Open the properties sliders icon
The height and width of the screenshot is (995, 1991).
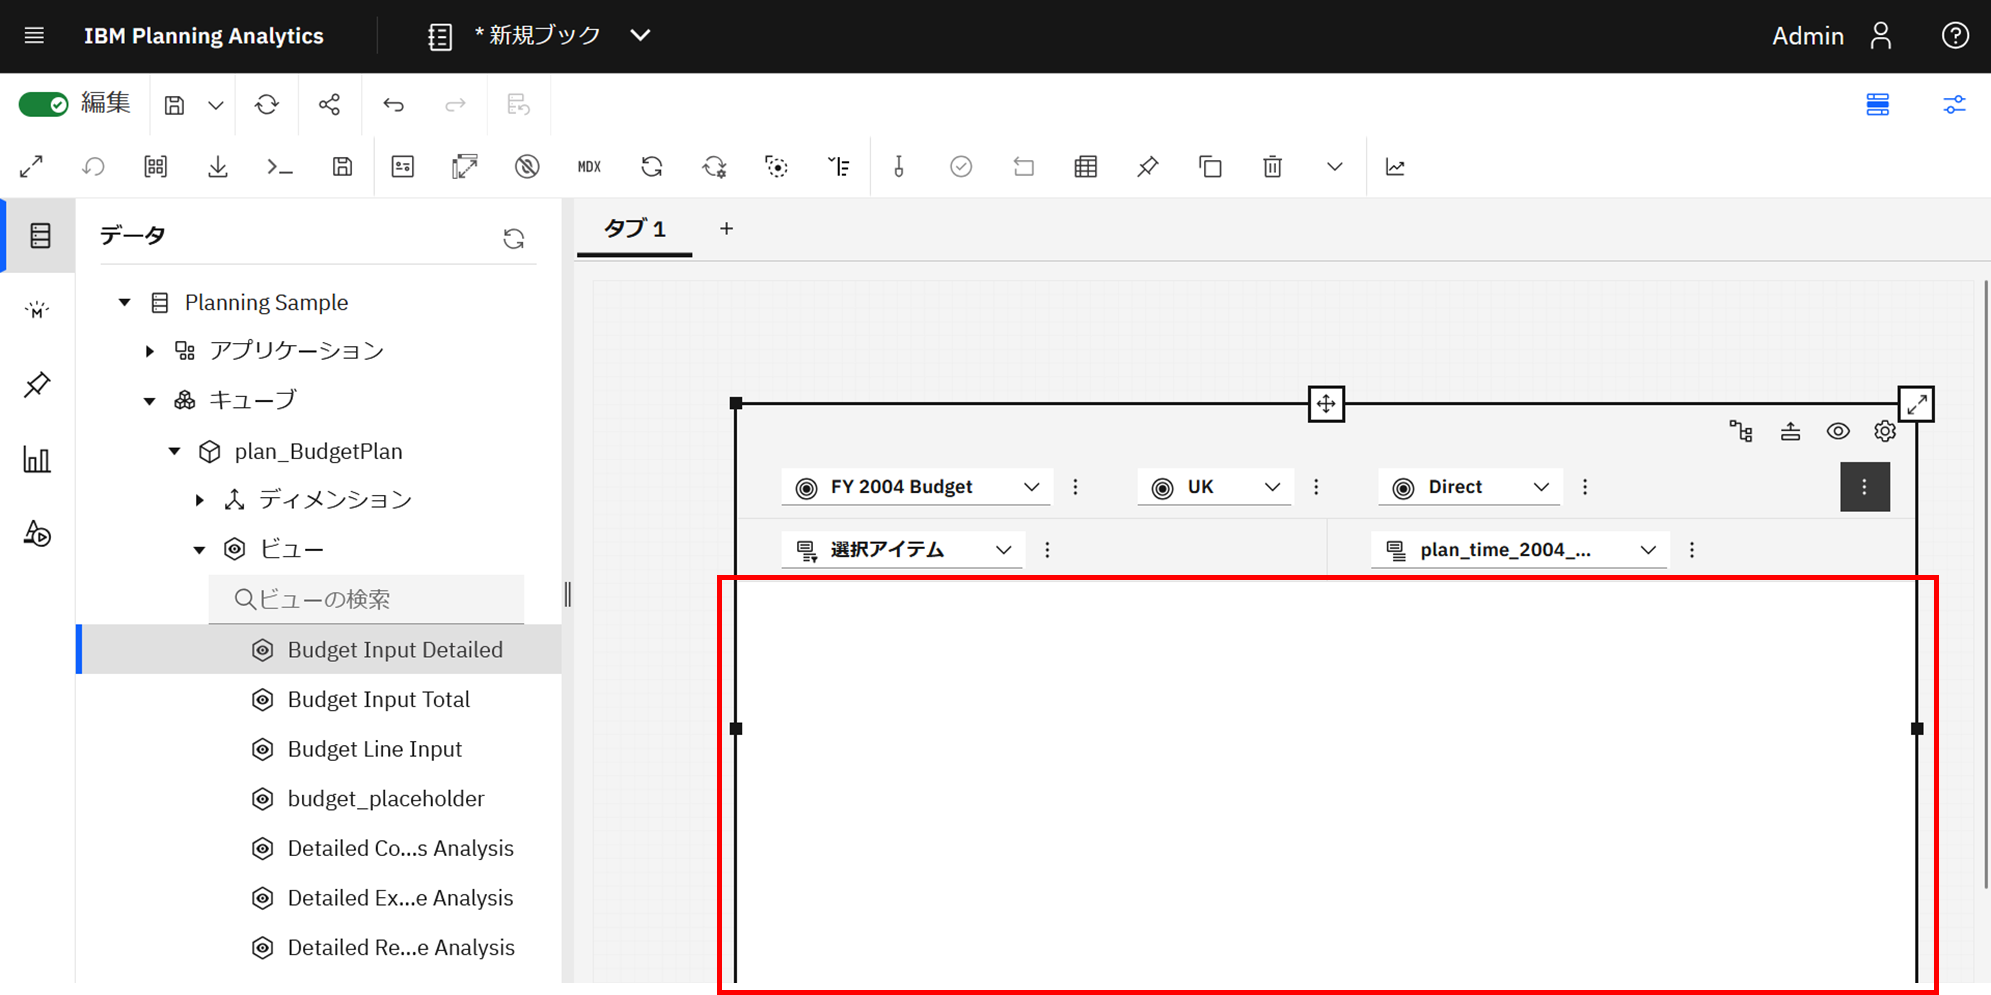(1954, 105)
